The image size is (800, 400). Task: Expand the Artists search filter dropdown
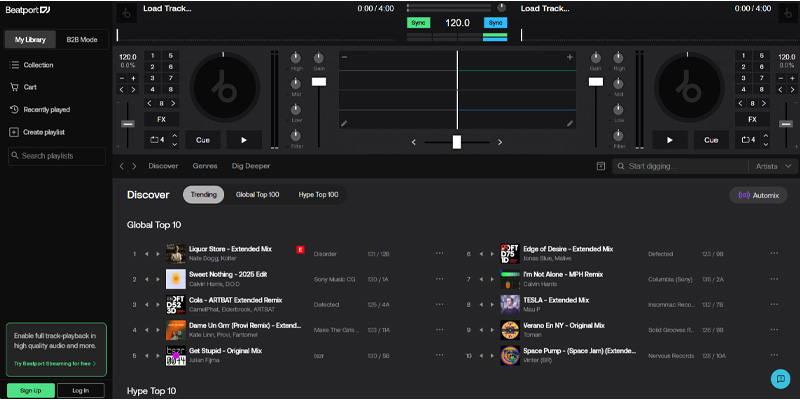pyautogui.click(x=775, y=166)
